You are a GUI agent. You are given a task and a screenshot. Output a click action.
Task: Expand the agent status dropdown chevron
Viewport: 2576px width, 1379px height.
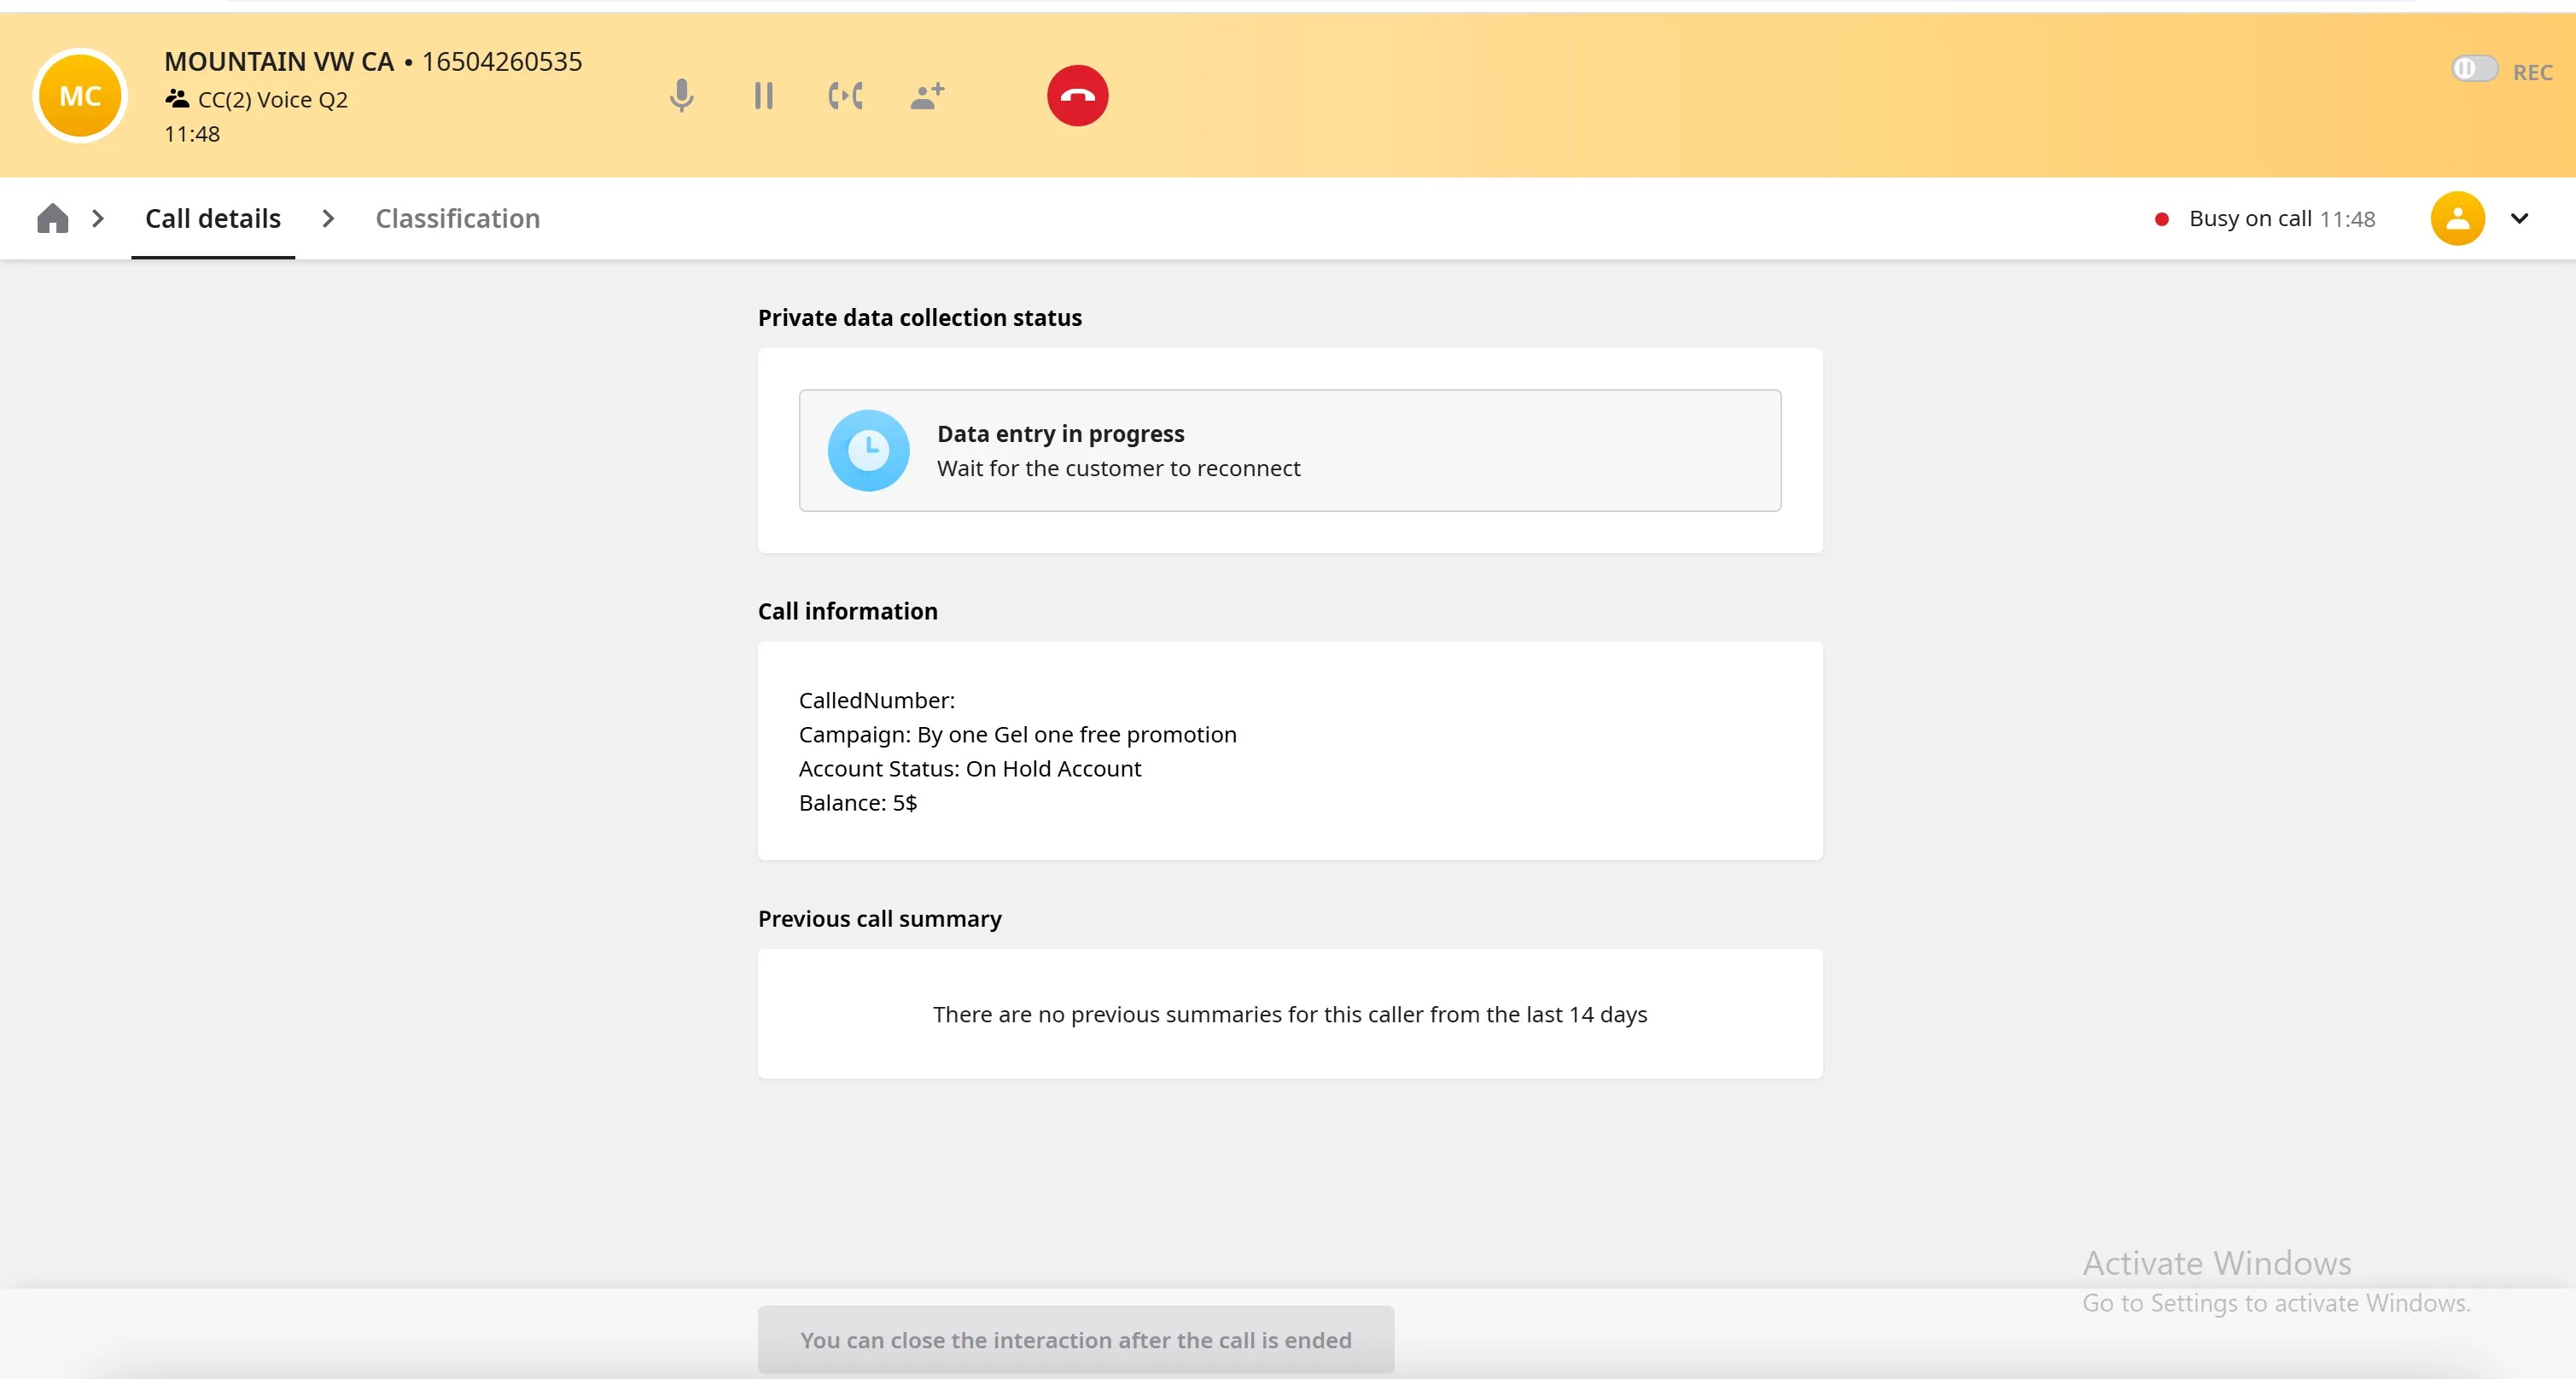2519,218
